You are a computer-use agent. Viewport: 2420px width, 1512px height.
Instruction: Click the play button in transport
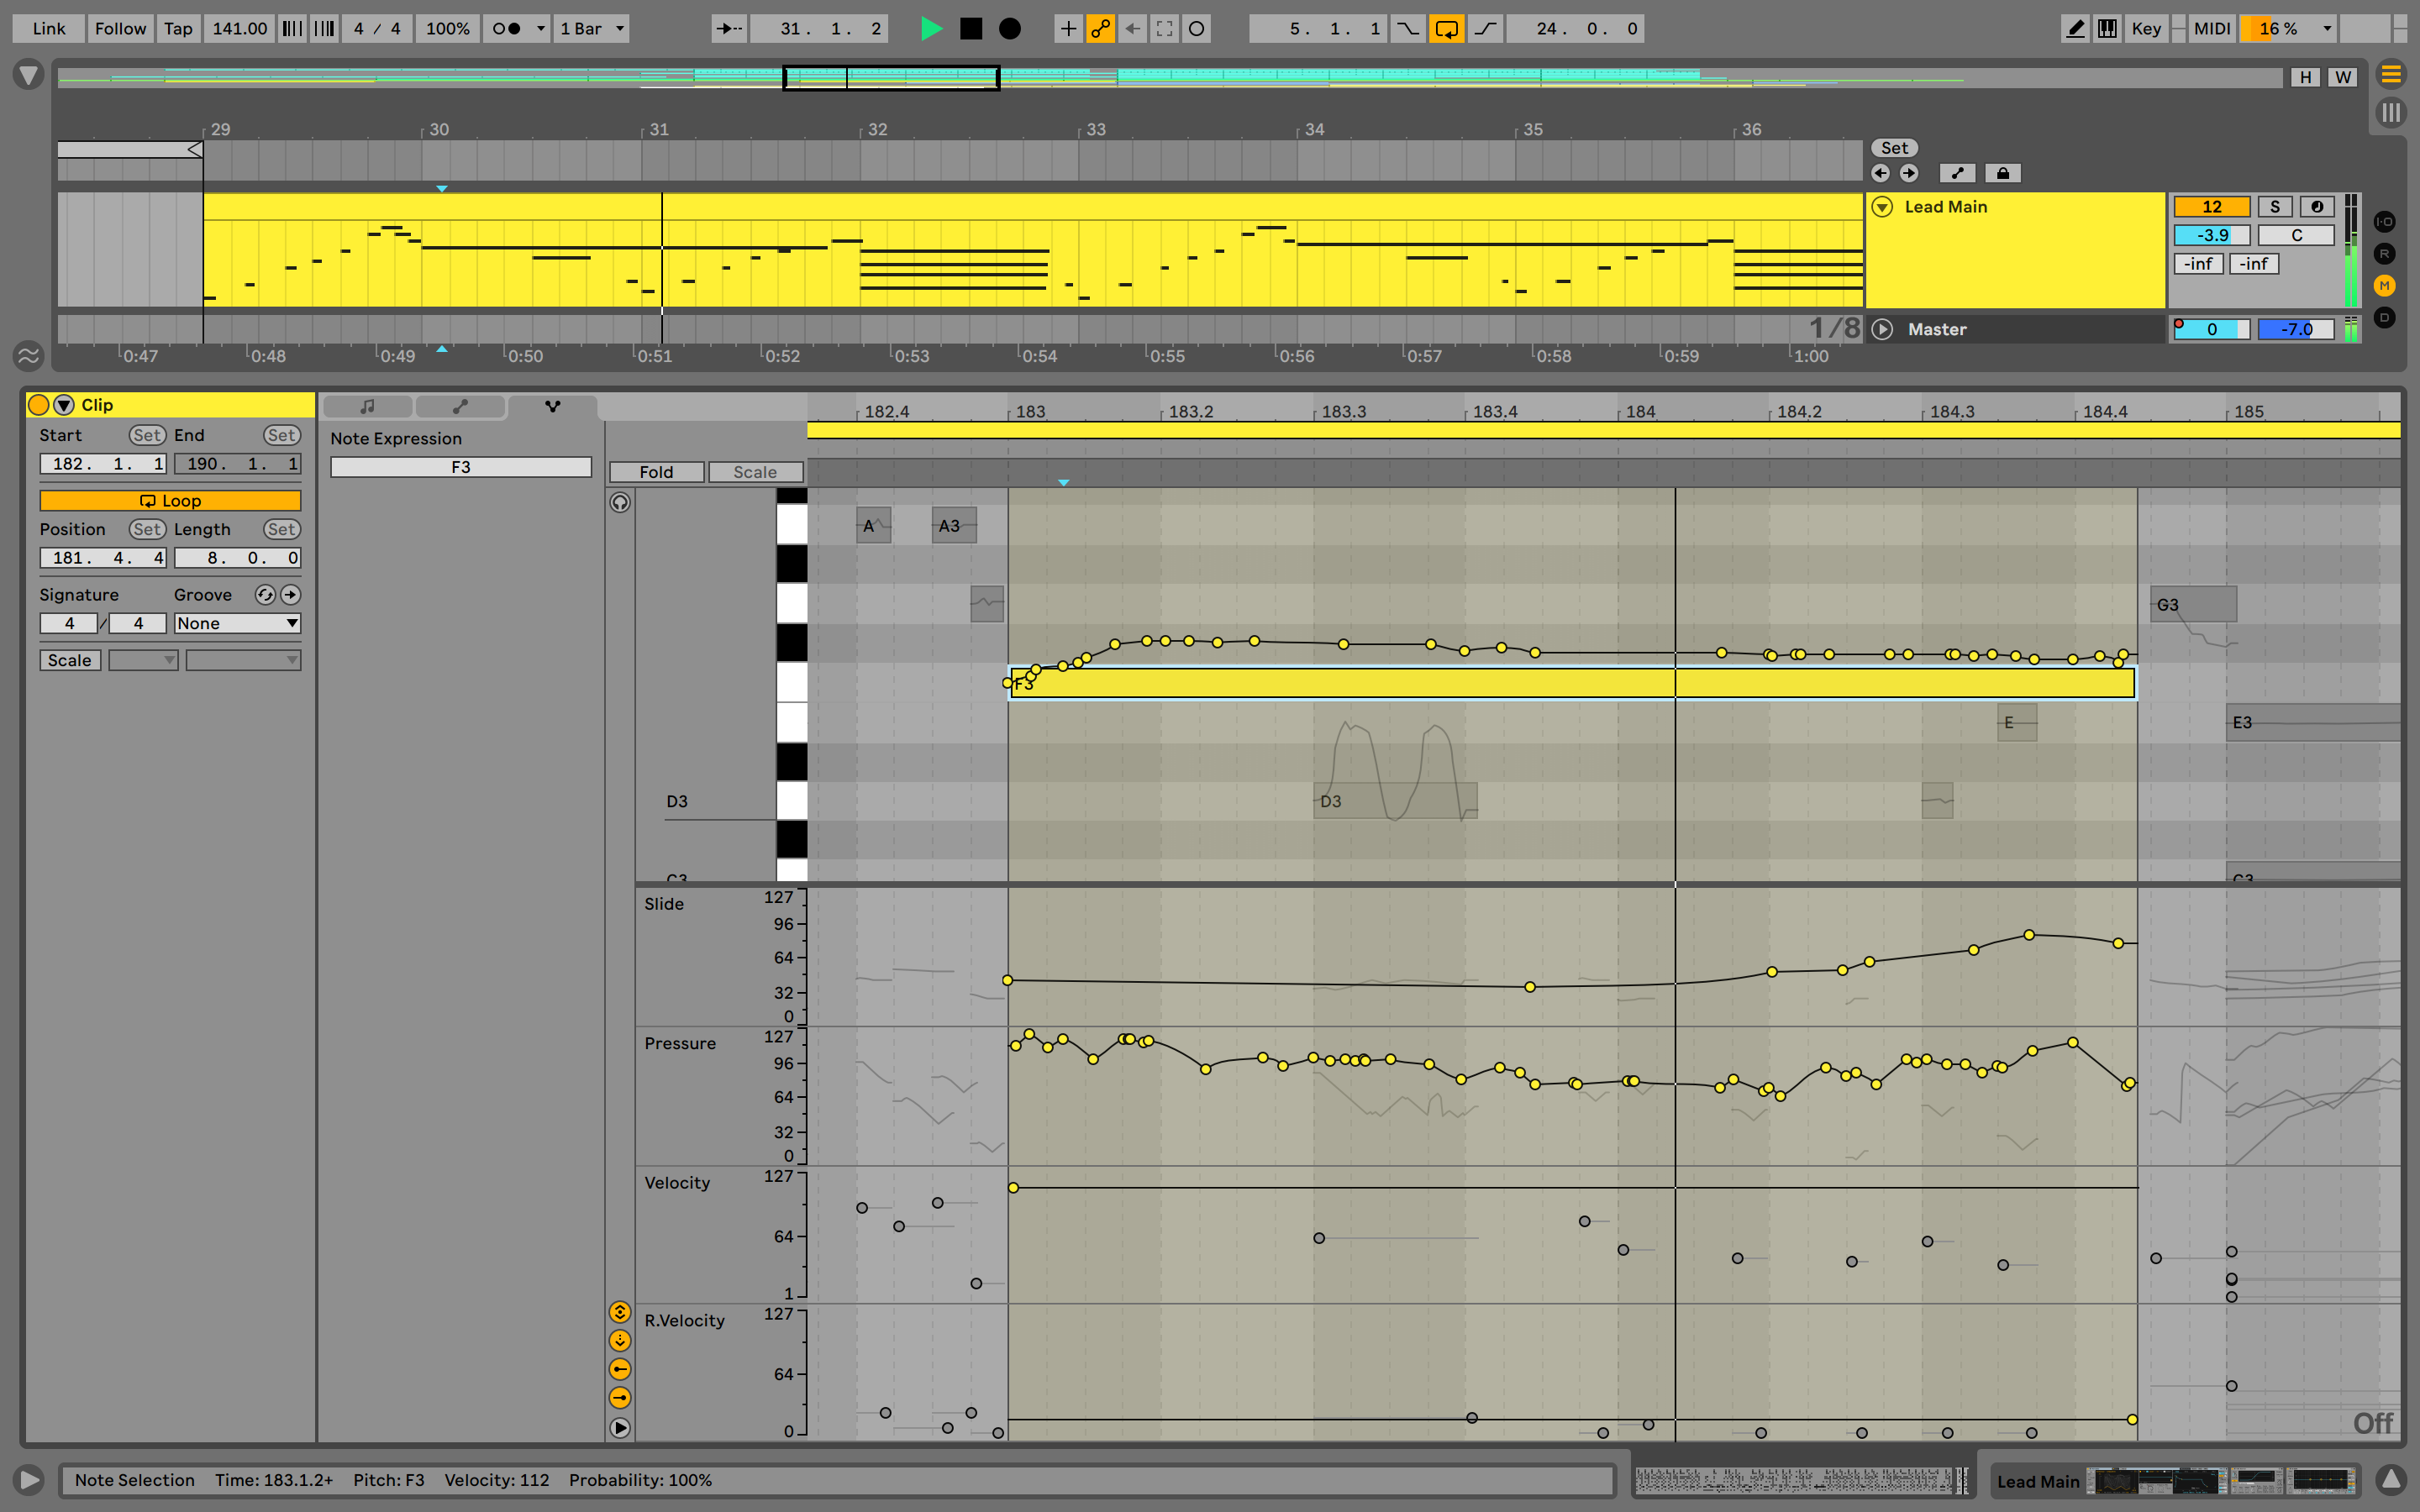[x=929, y=26]
